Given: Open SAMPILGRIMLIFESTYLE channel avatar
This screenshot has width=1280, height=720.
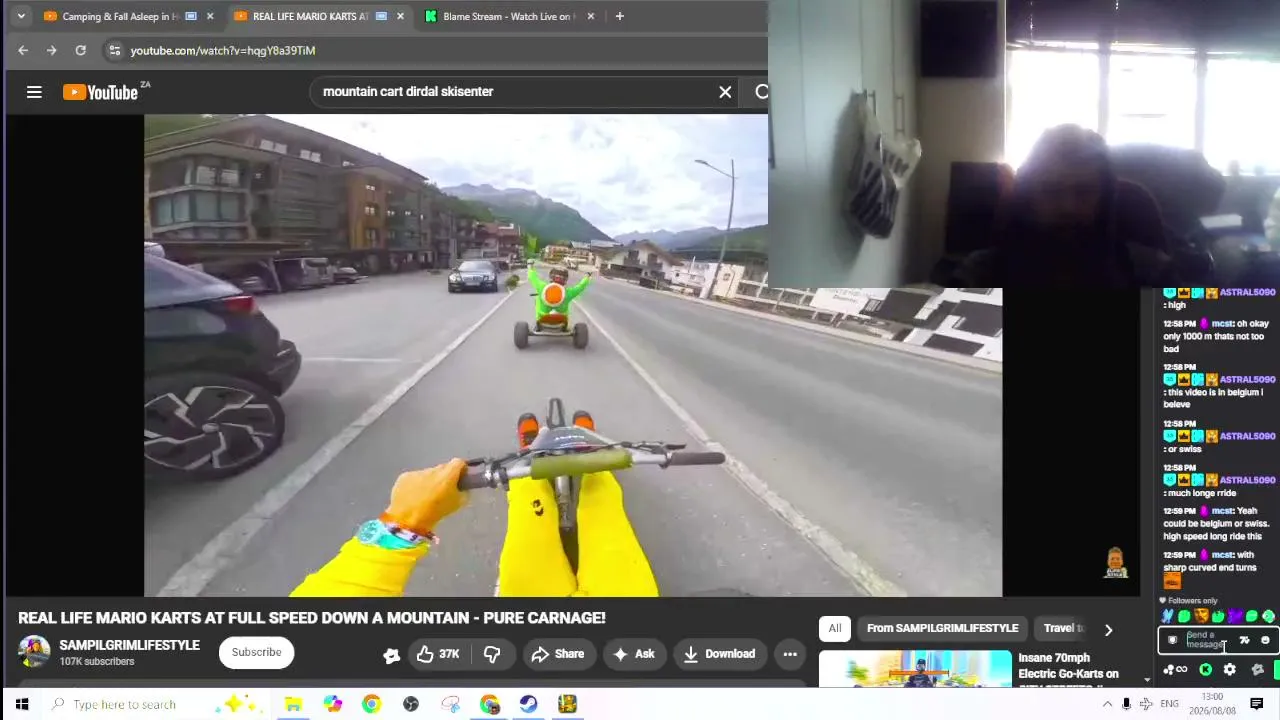Looking at the screenshot, I should point(34,652).
